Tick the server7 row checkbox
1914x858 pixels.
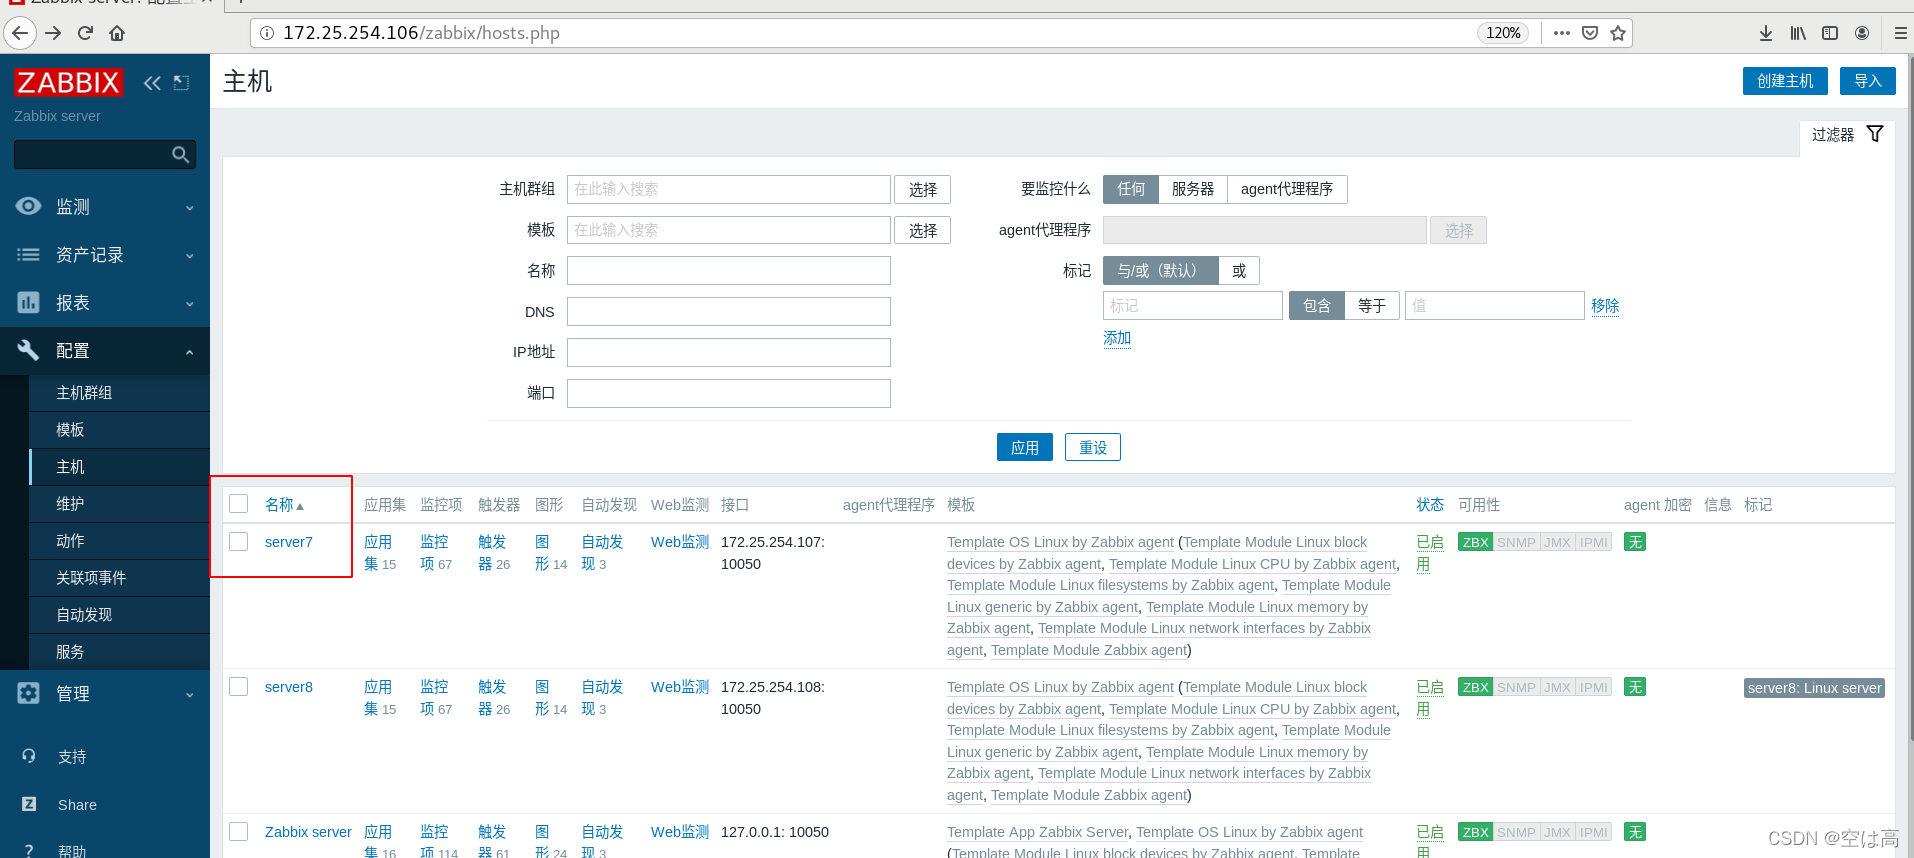(238, 541)
